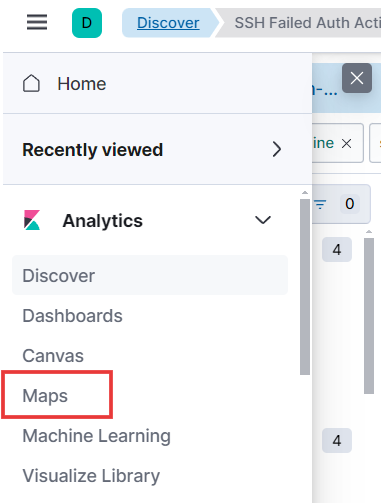Open the Discover breadcrumb link
Viewport: 381px width, 503px height.
[x=168, y=23]
